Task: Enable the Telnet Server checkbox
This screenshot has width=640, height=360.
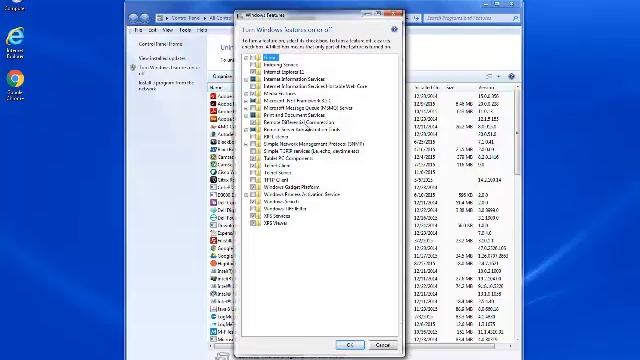Action: (x=253, y=173)
